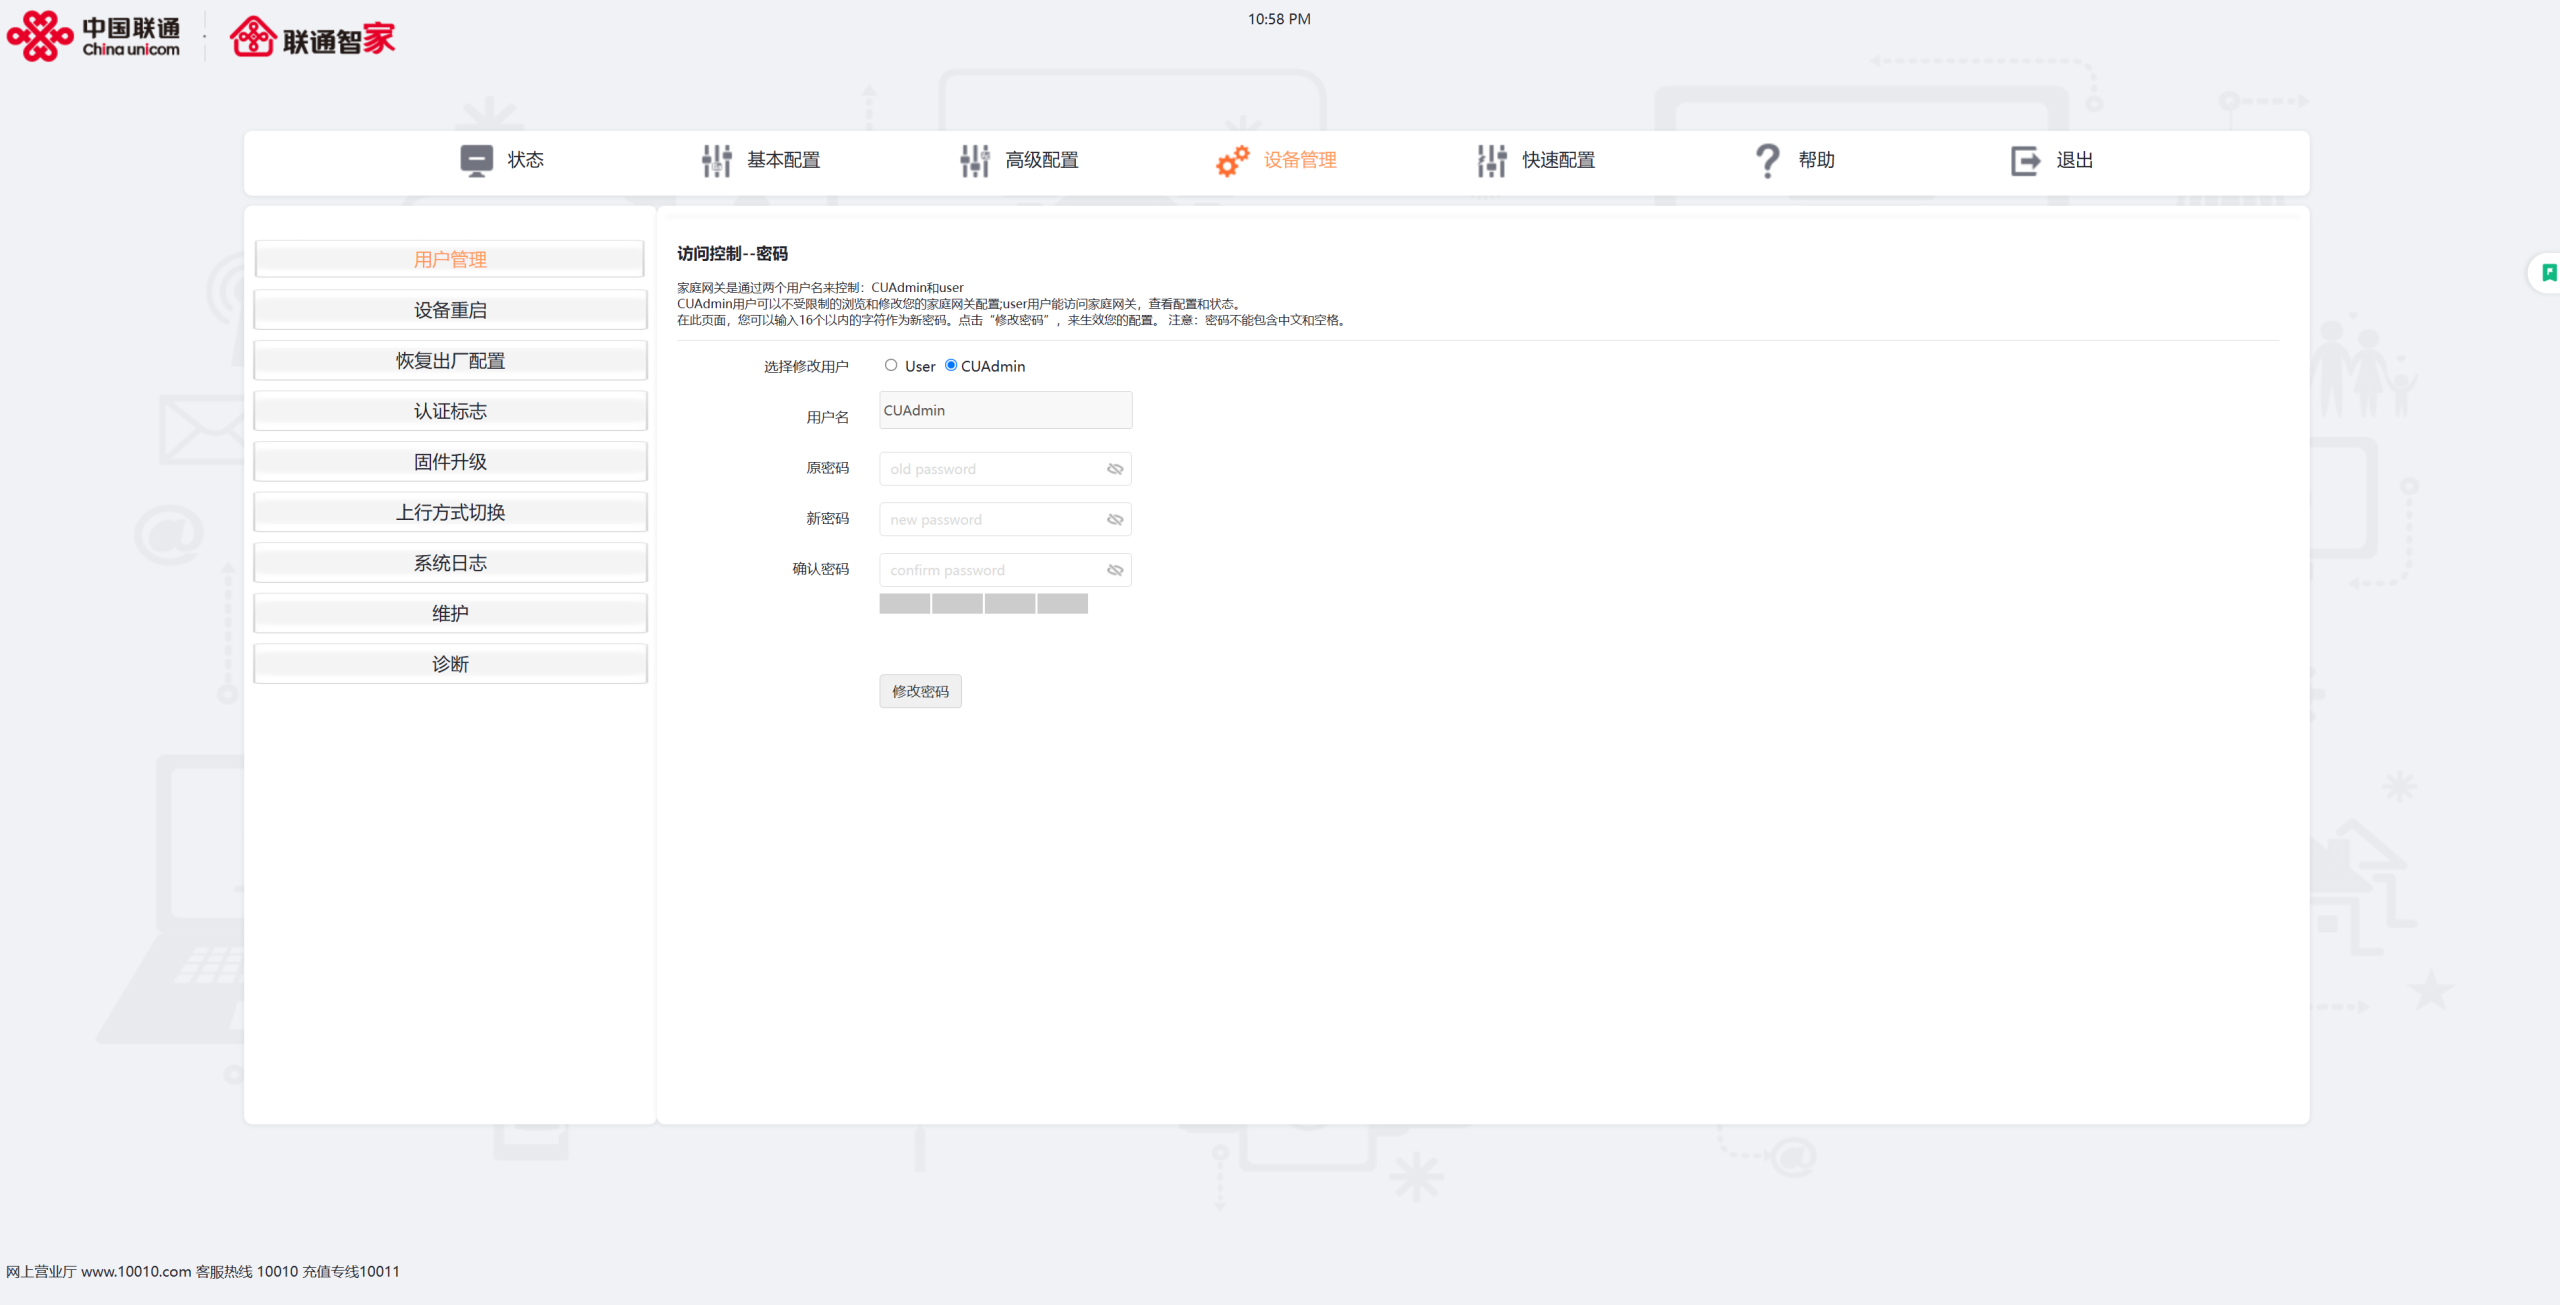This screenshot has width=2560, height=1305.
Task: Focus the new password input field
Action: (x=1005, y=520)
